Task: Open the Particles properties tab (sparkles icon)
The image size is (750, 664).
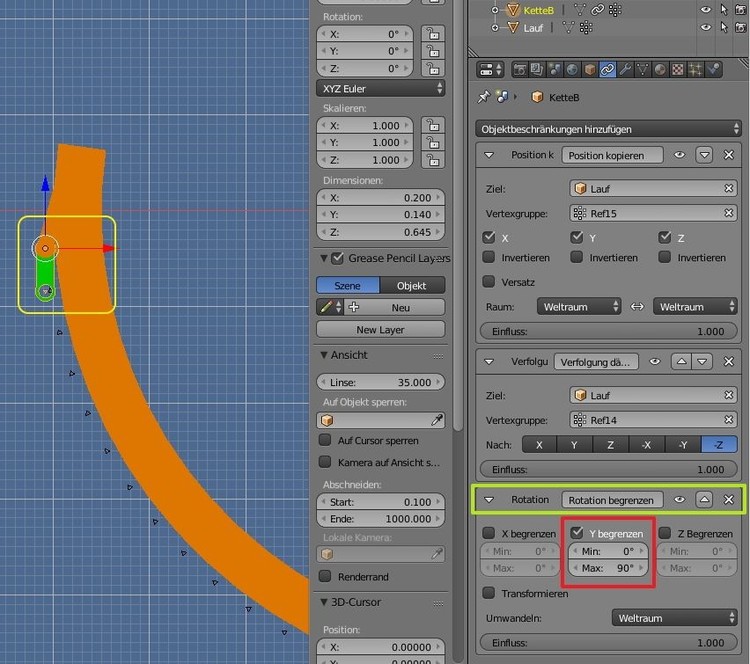Action: coord(695,70)
